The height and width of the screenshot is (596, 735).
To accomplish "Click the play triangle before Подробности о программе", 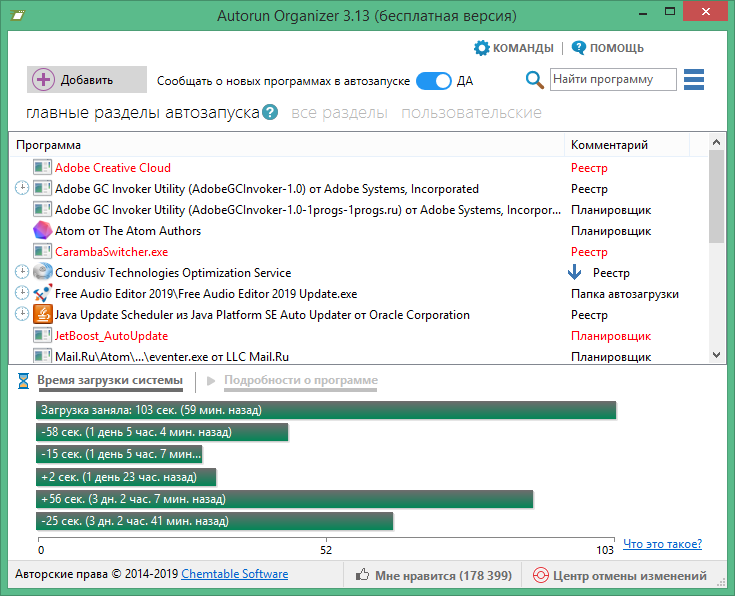I will [x=211, y=381].
